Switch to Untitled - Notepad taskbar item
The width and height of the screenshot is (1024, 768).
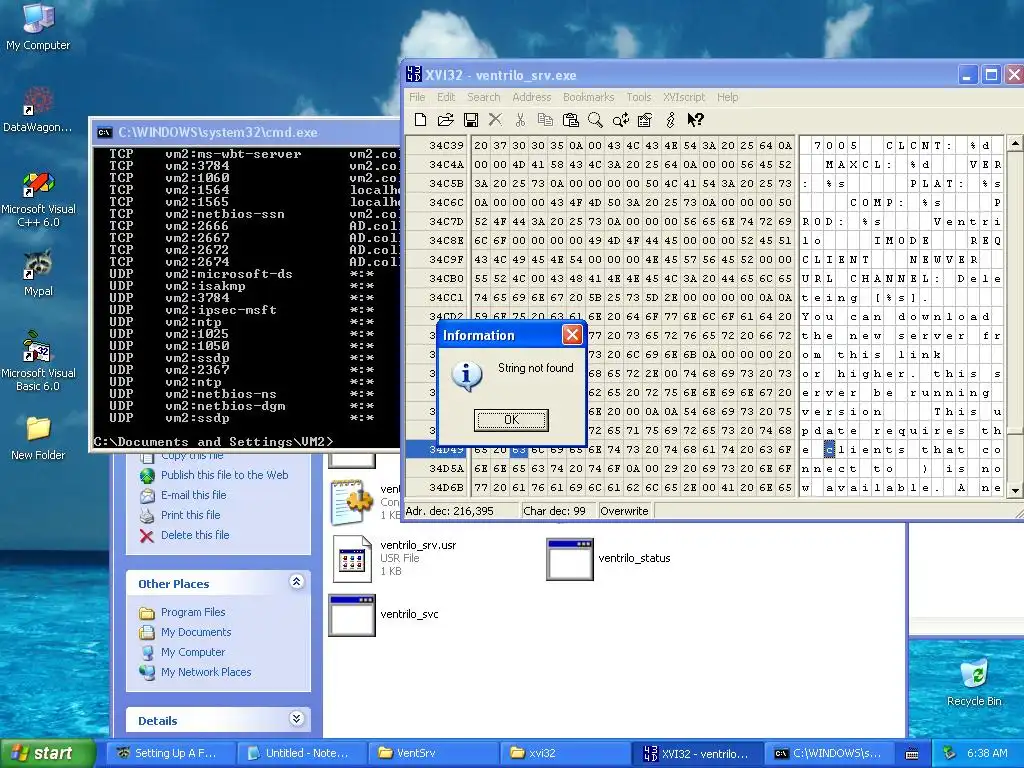[x=300, y=753]
